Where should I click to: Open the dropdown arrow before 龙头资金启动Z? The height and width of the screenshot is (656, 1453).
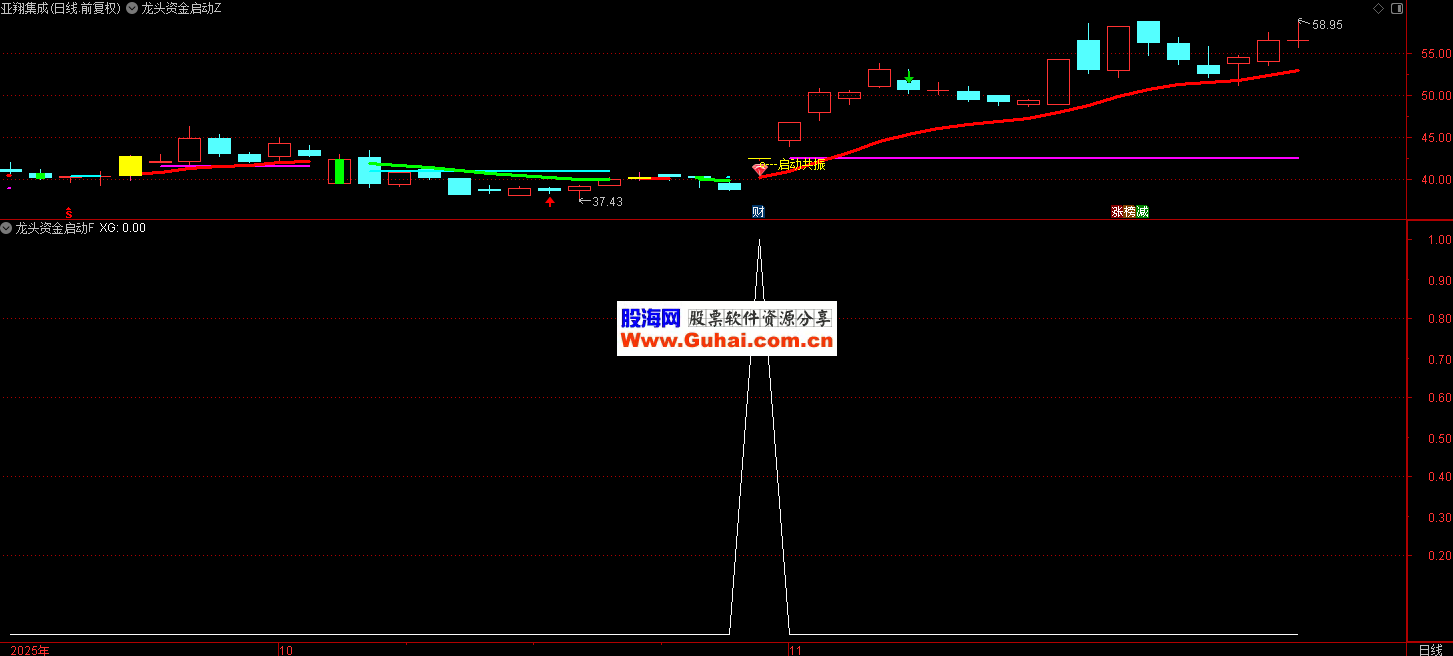[x=132, y=8]
